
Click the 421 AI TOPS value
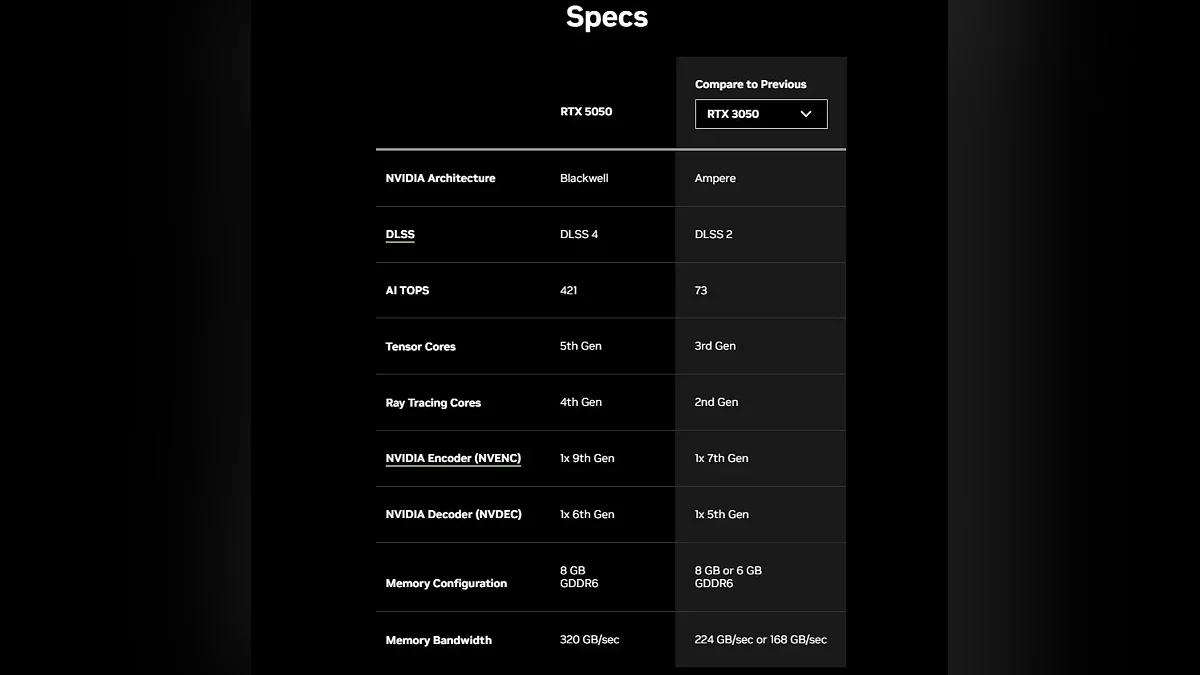click(568, 290)
